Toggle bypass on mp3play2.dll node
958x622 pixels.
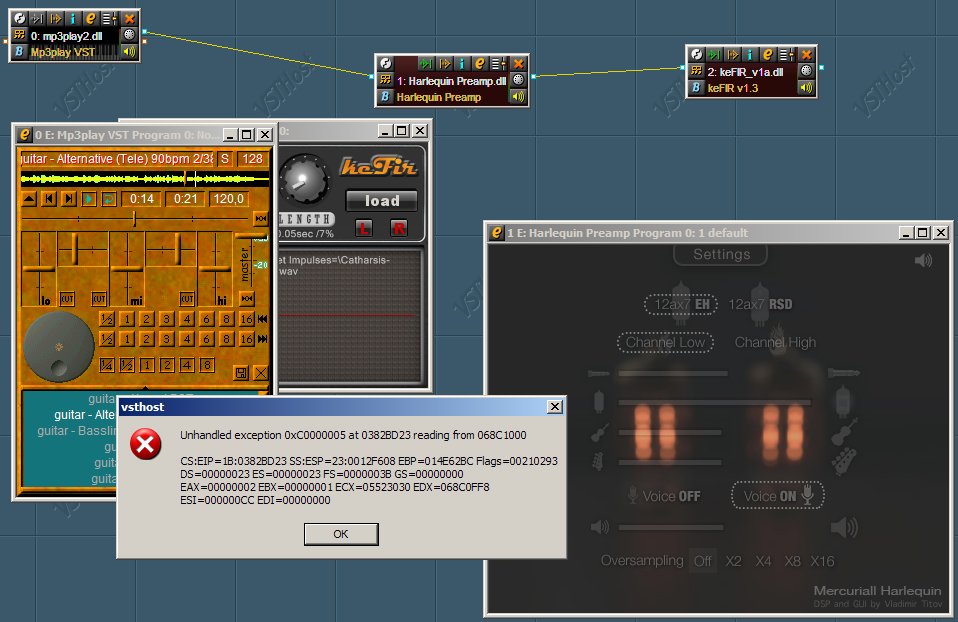(x=20, y=19)
